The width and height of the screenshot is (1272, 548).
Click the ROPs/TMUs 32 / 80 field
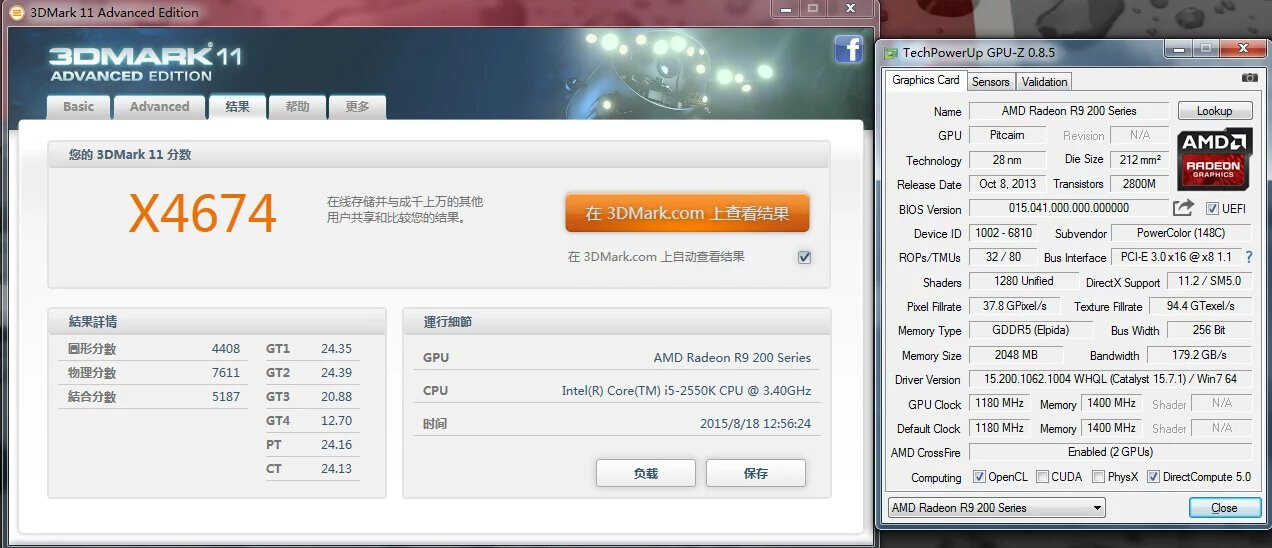point(1003,257)
